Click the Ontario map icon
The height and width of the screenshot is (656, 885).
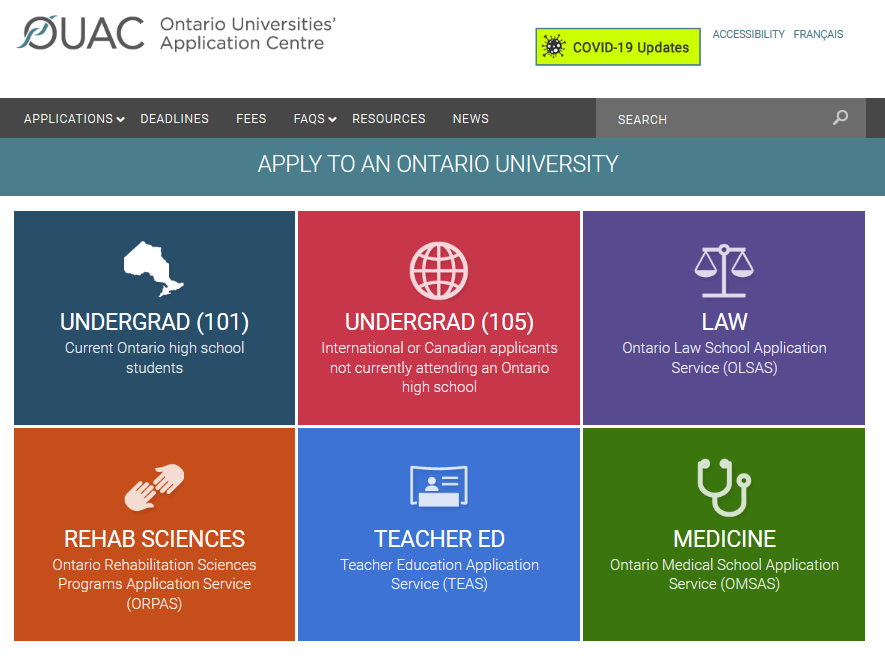tap(154, 269)
